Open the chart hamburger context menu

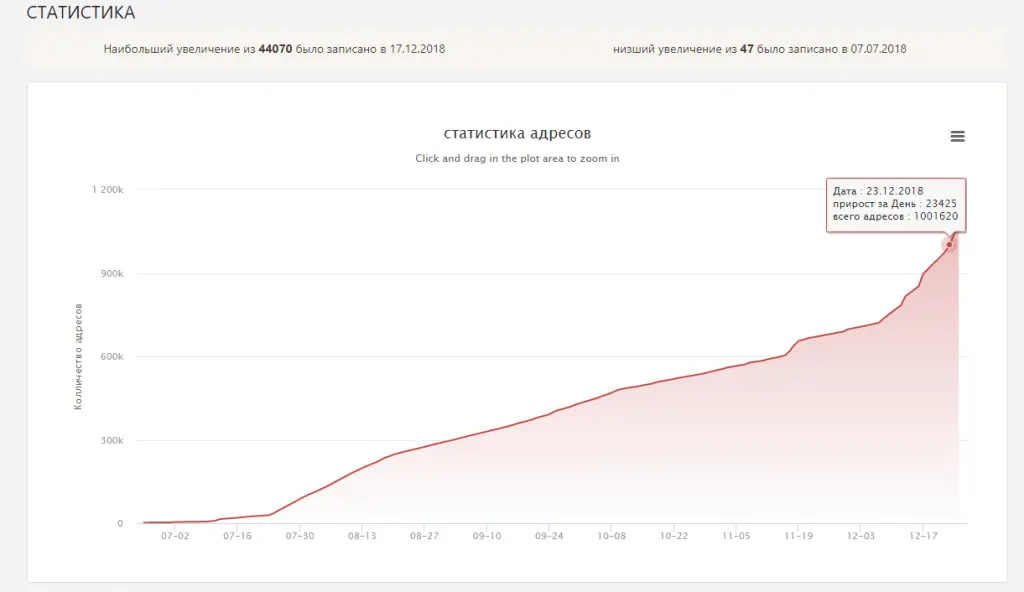click(957, 136)
